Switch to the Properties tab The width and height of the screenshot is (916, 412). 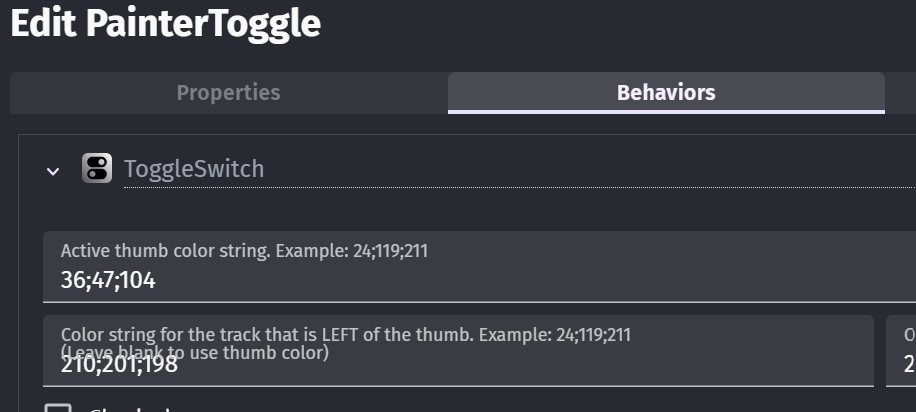(x=228, y=93)
